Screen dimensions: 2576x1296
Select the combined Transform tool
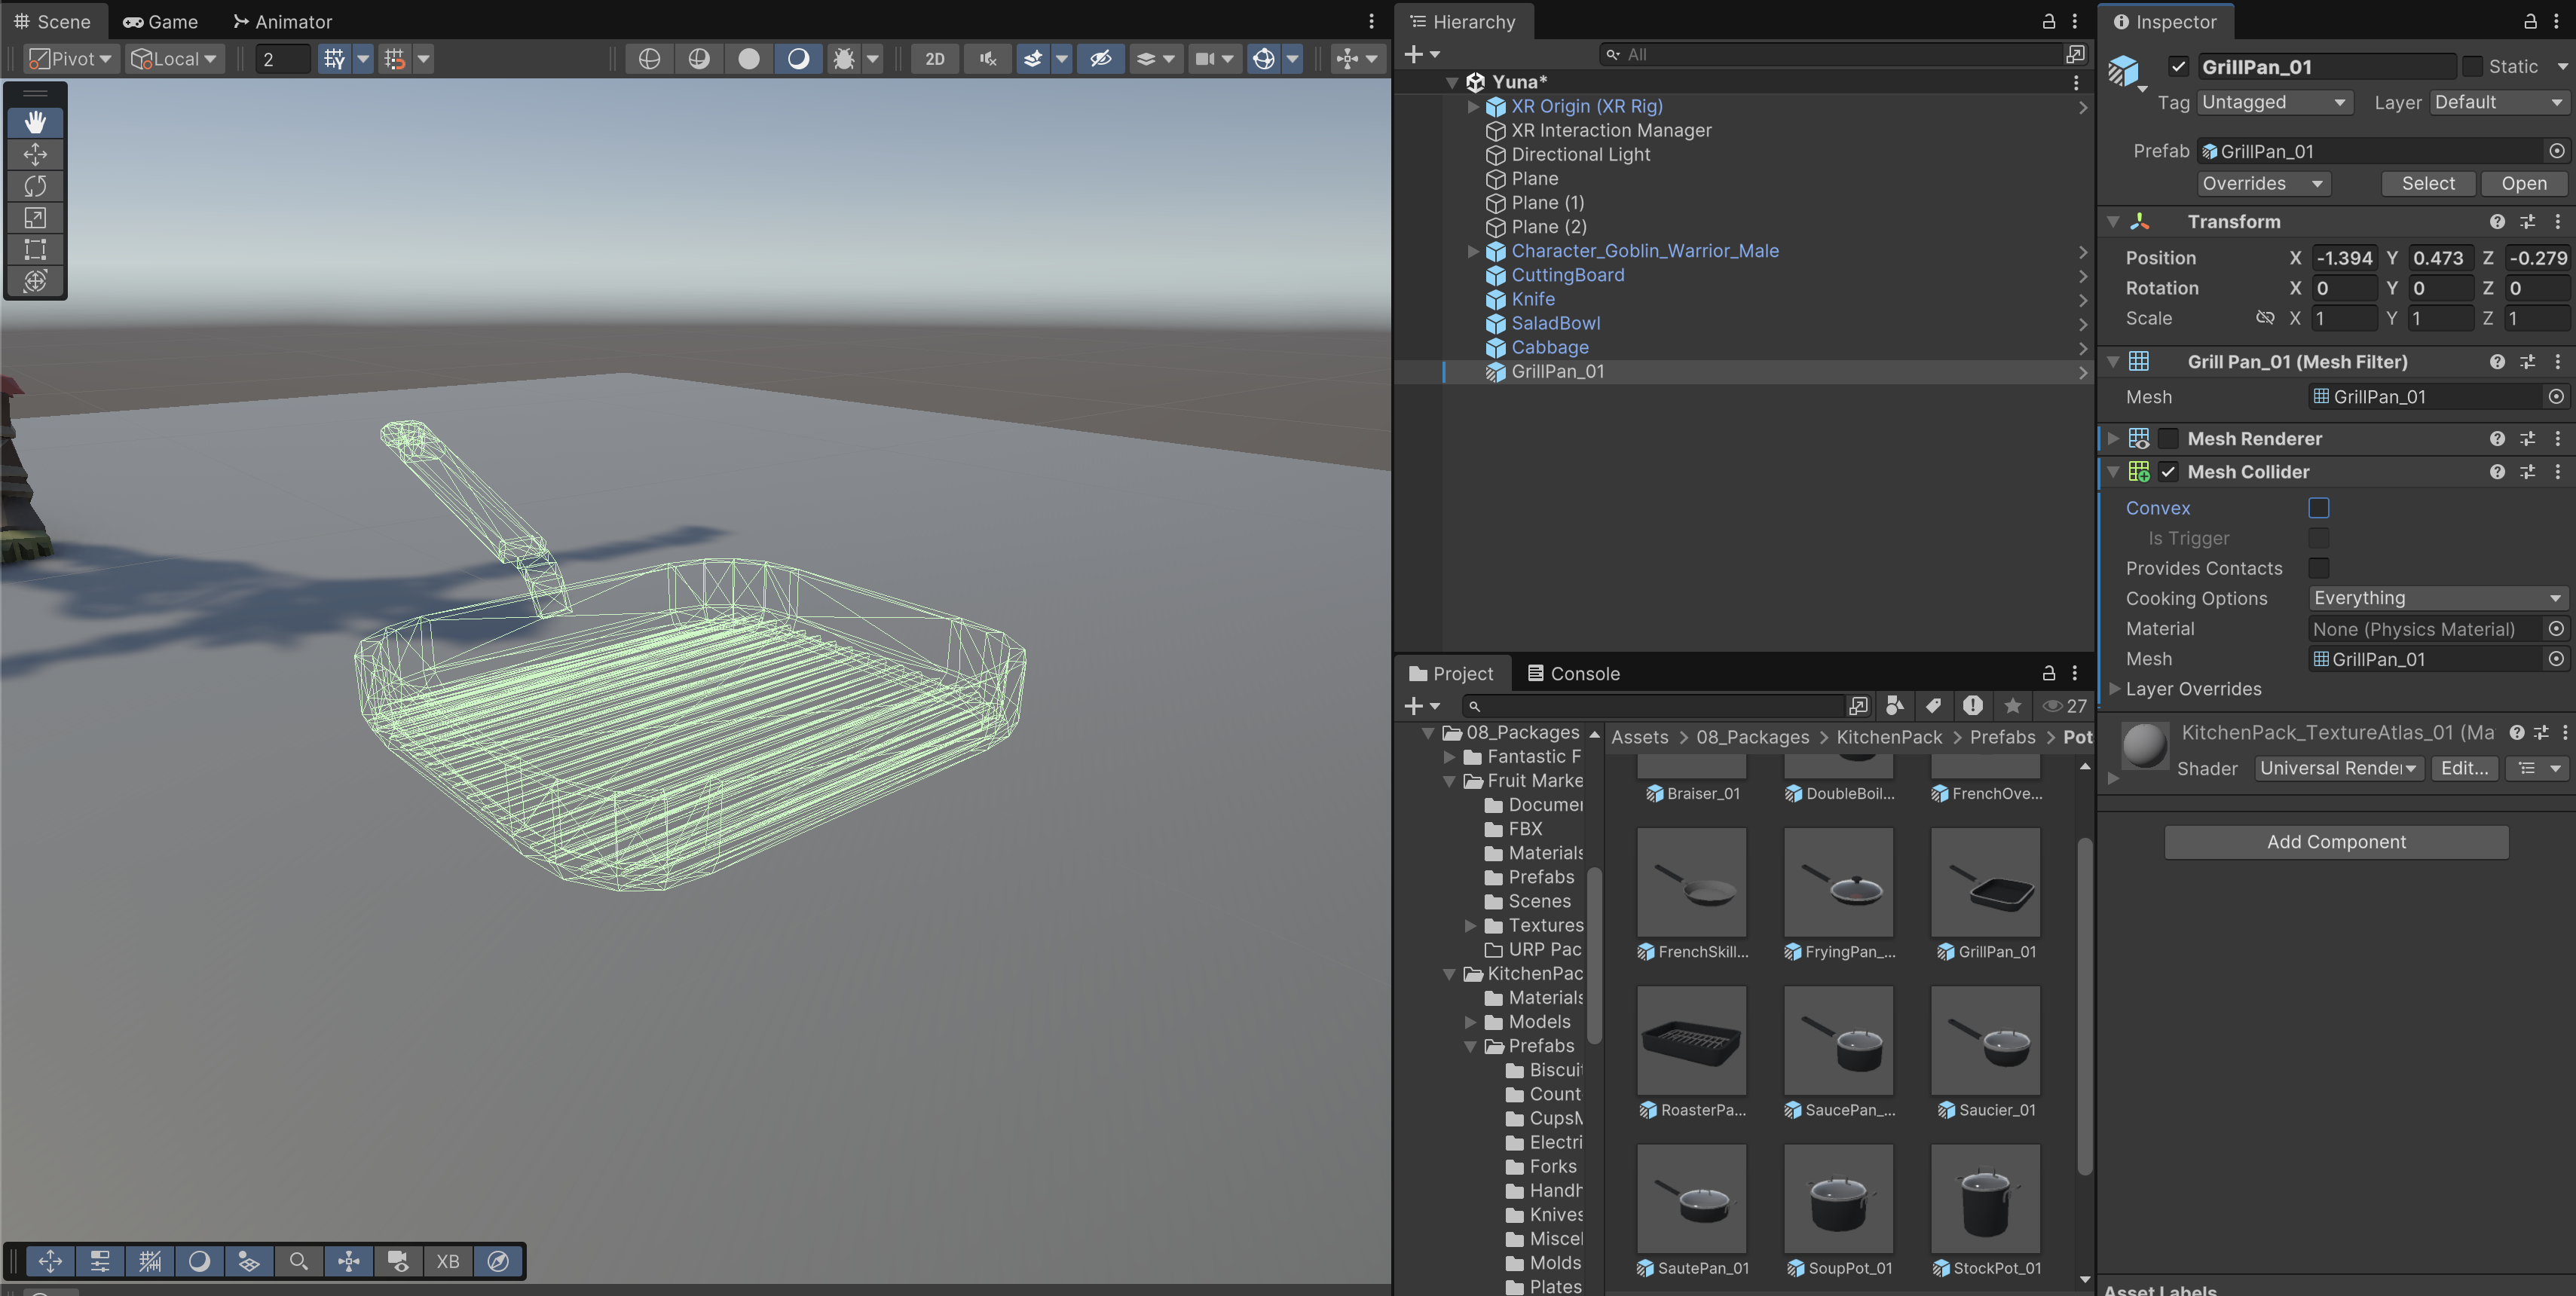point(35,281)
